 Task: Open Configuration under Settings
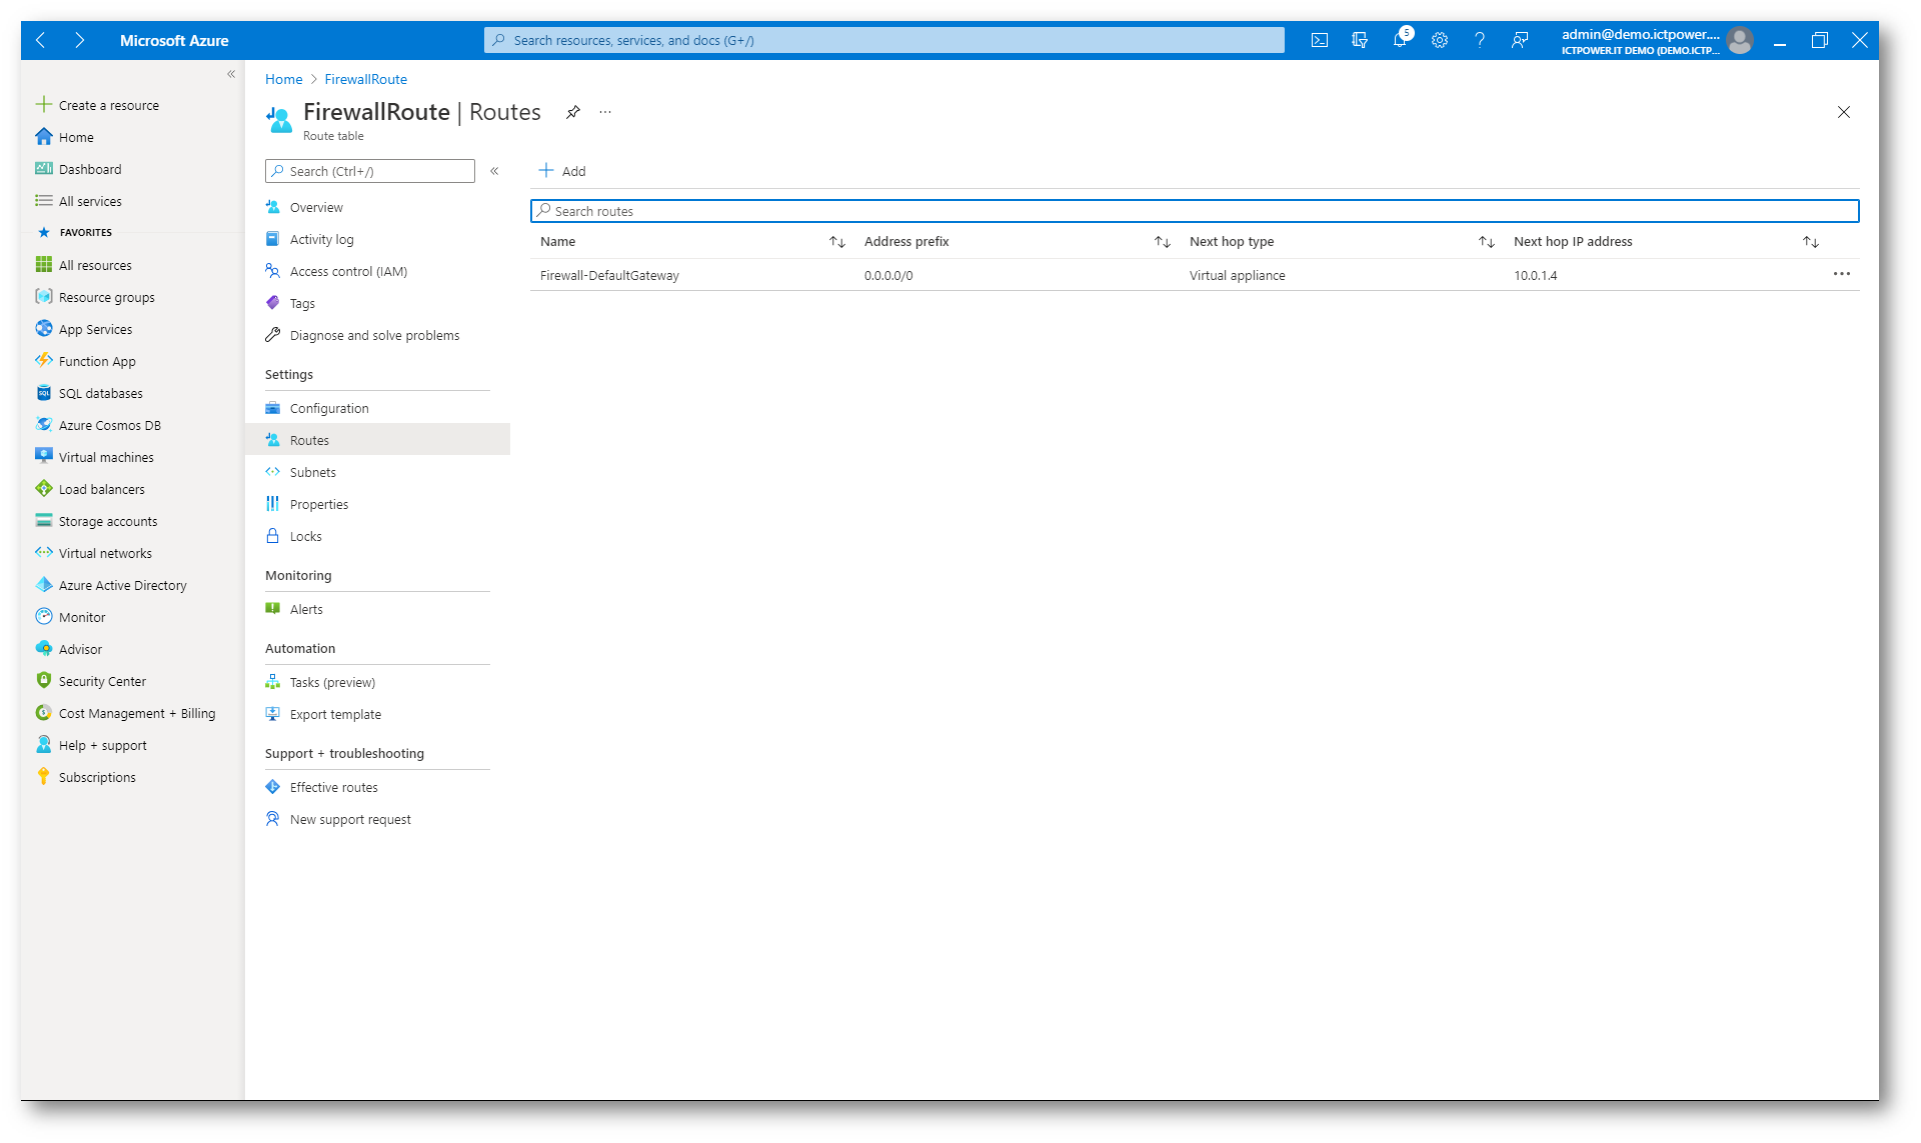point(329,408)
